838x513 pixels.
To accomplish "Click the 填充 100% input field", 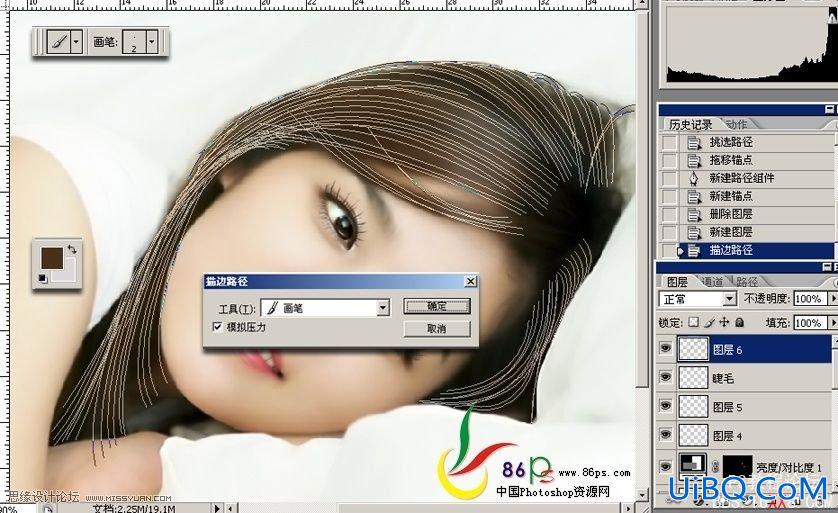I will (810, 323).
